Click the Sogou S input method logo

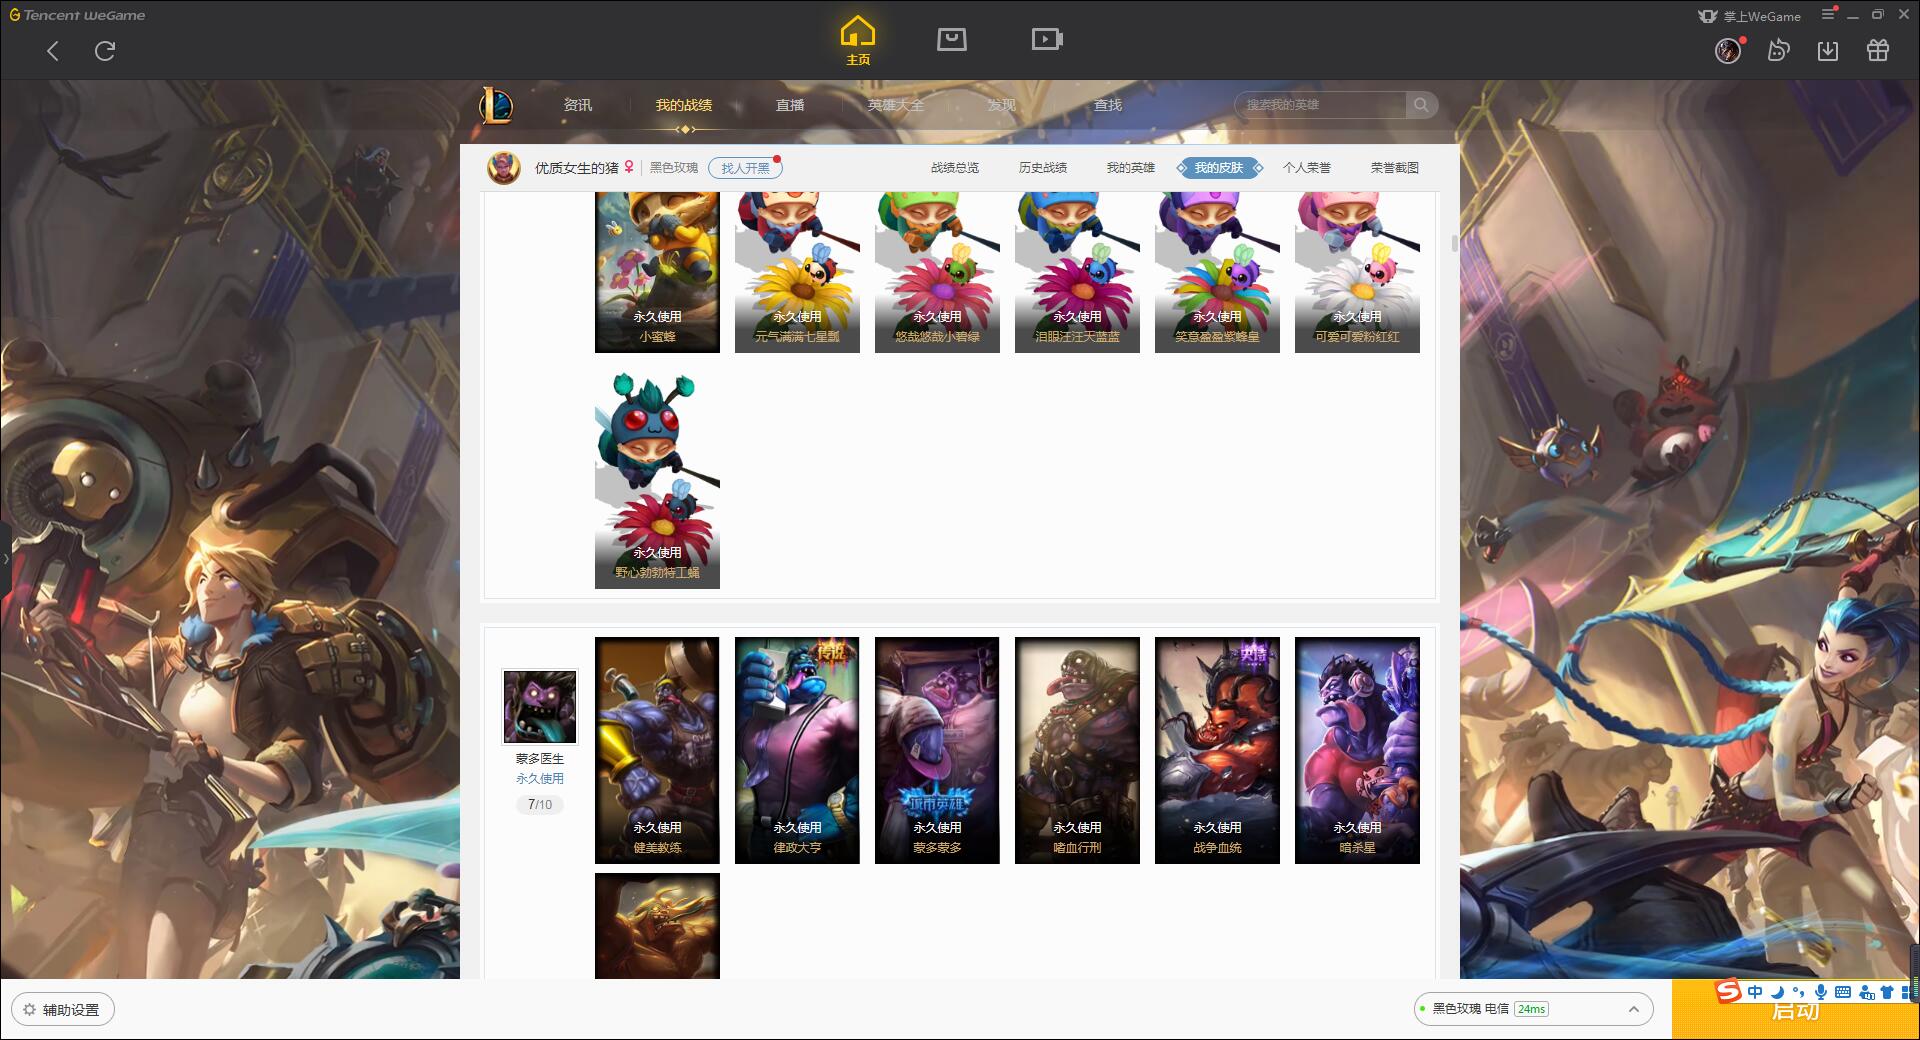pos(1728,991)
